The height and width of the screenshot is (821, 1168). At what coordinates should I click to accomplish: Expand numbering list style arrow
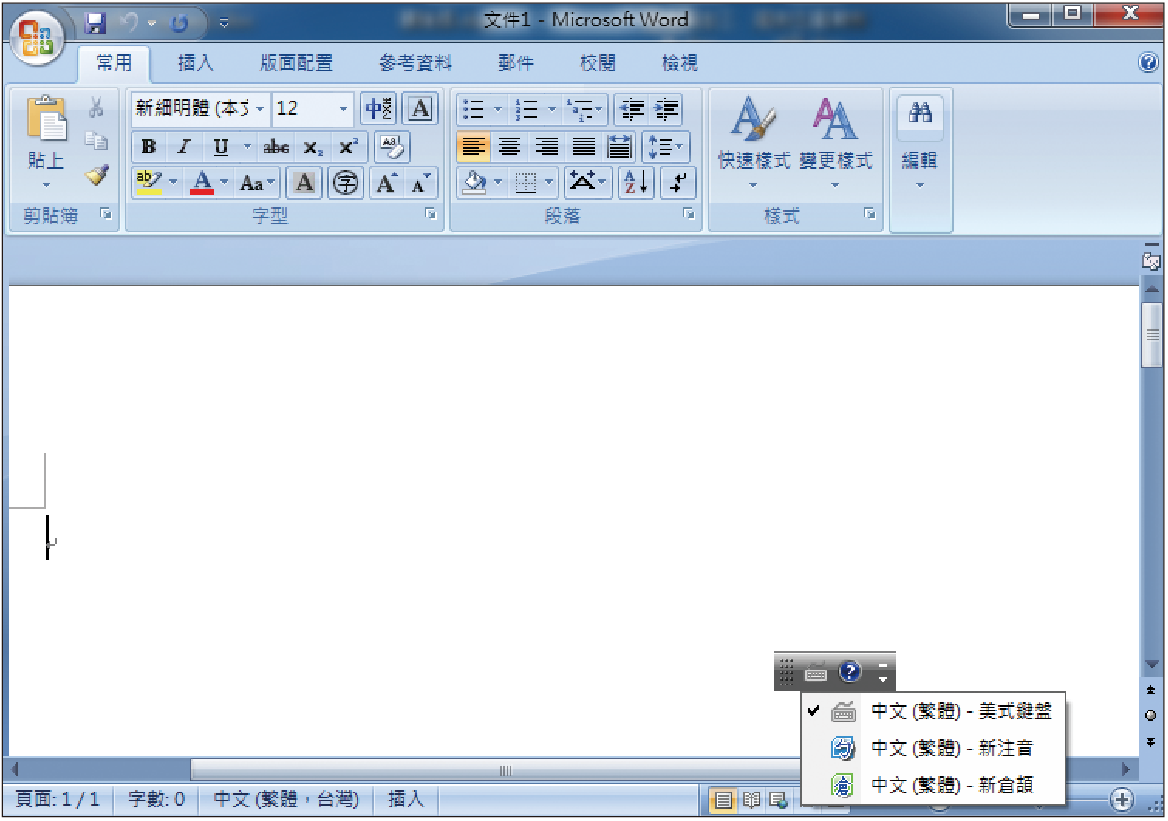click(552, 110)
